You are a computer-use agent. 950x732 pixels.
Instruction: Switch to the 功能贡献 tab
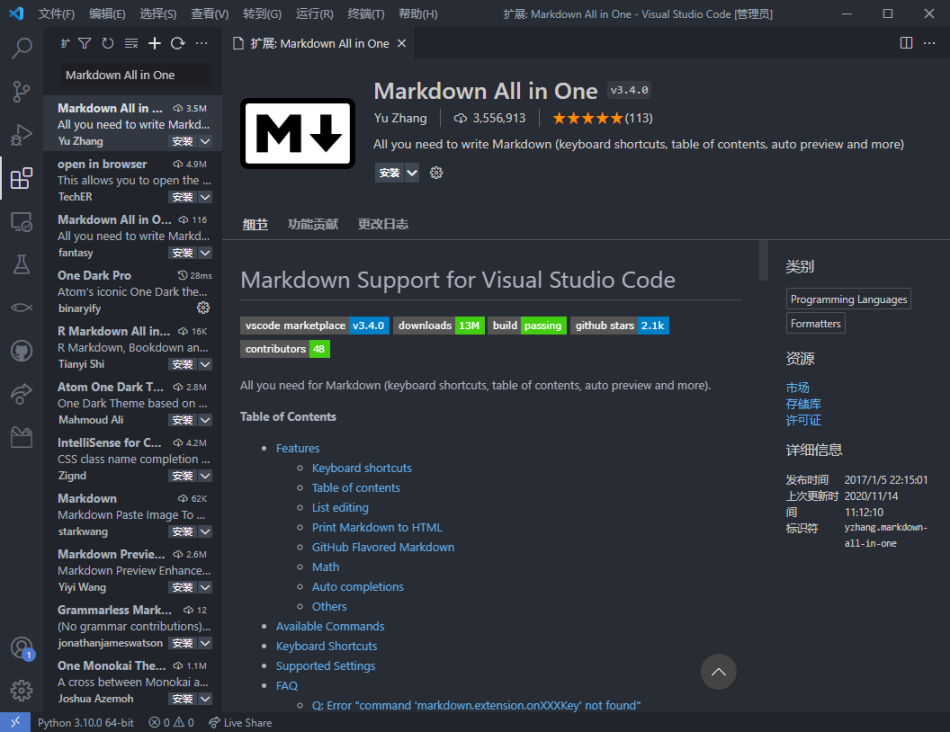313,224
